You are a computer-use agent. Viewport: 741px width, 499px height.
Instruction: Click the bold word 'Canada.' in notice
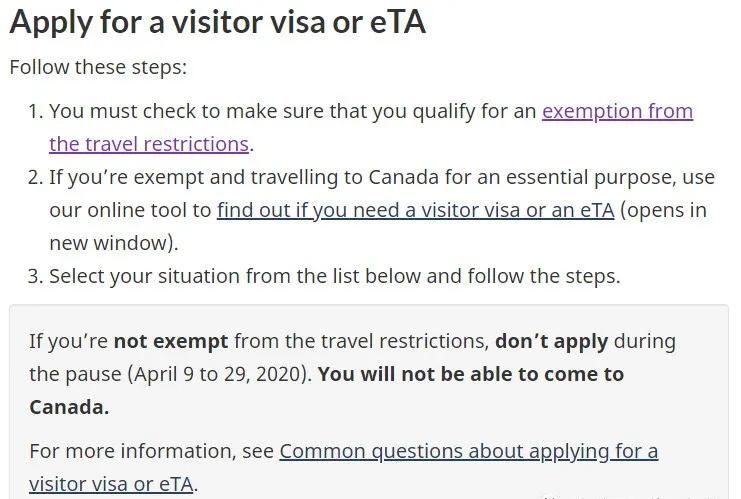(69, 407)
